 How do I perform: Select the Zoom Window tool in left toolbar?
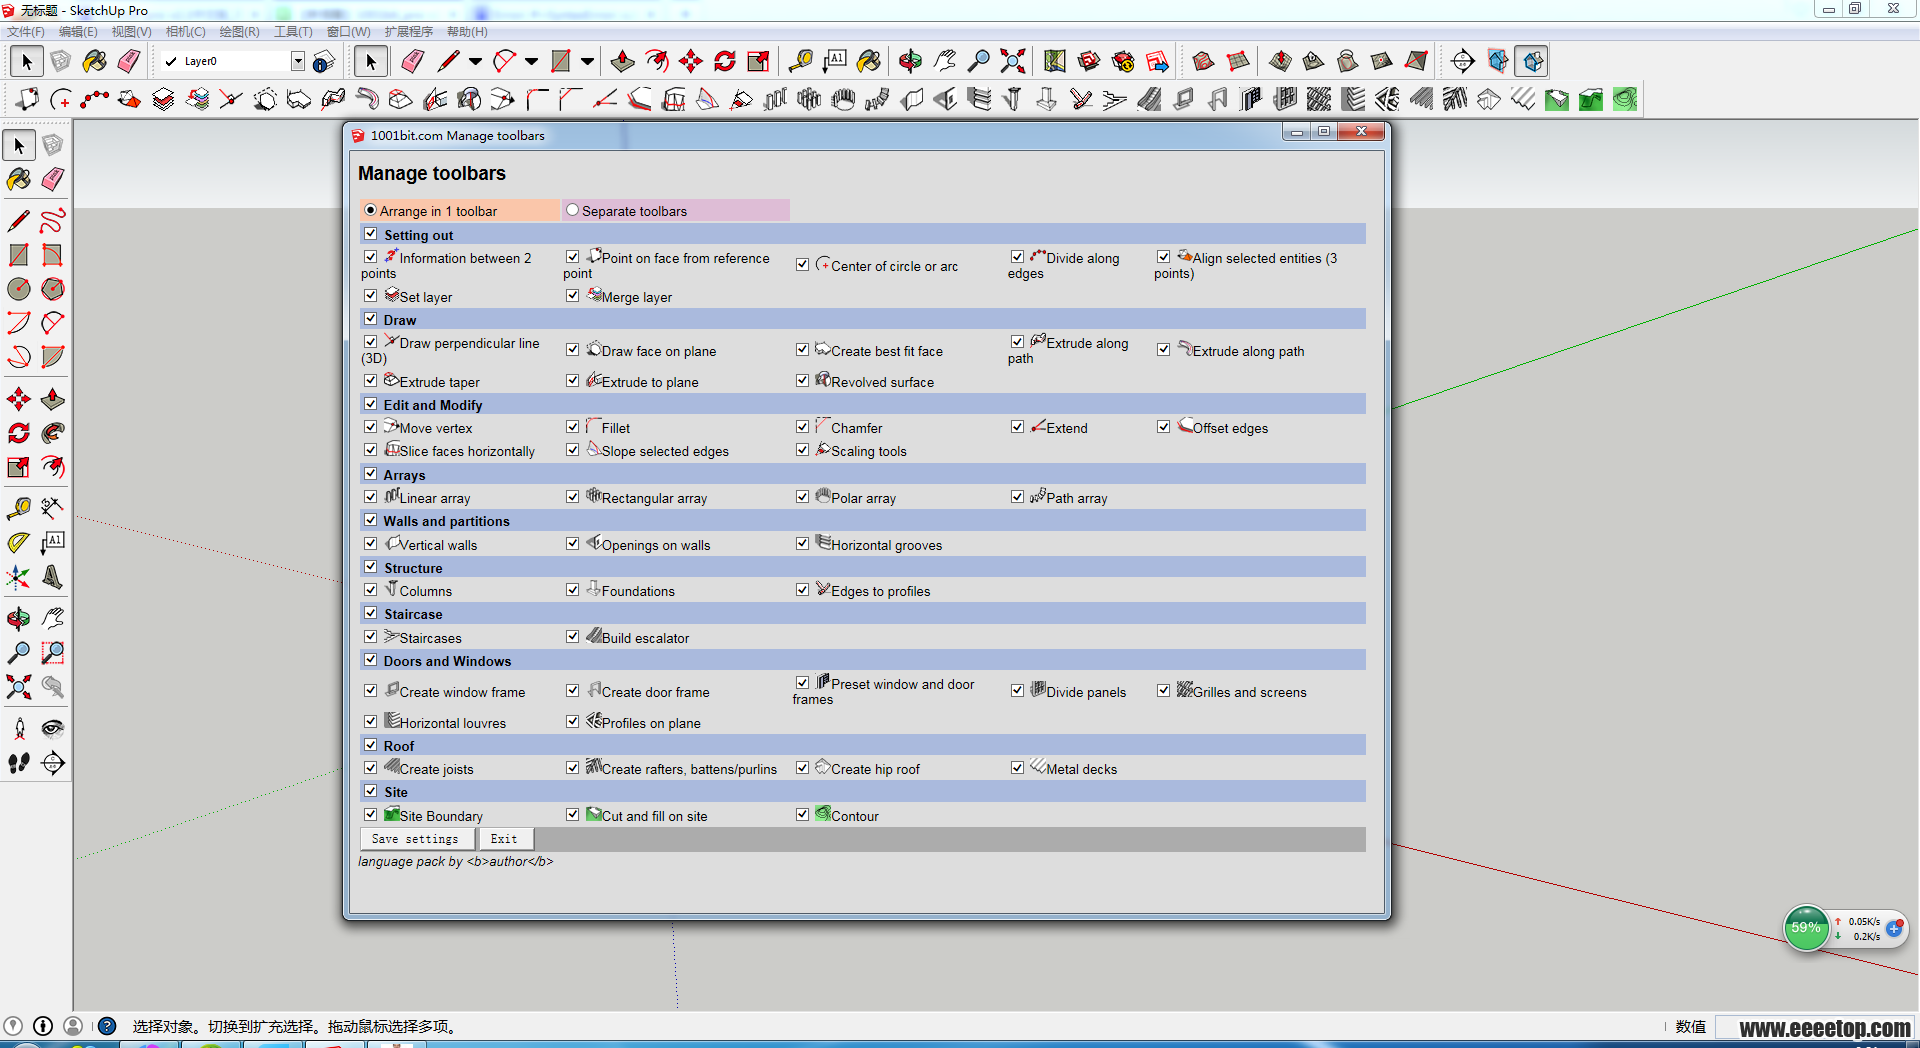(x=53, y=653)
